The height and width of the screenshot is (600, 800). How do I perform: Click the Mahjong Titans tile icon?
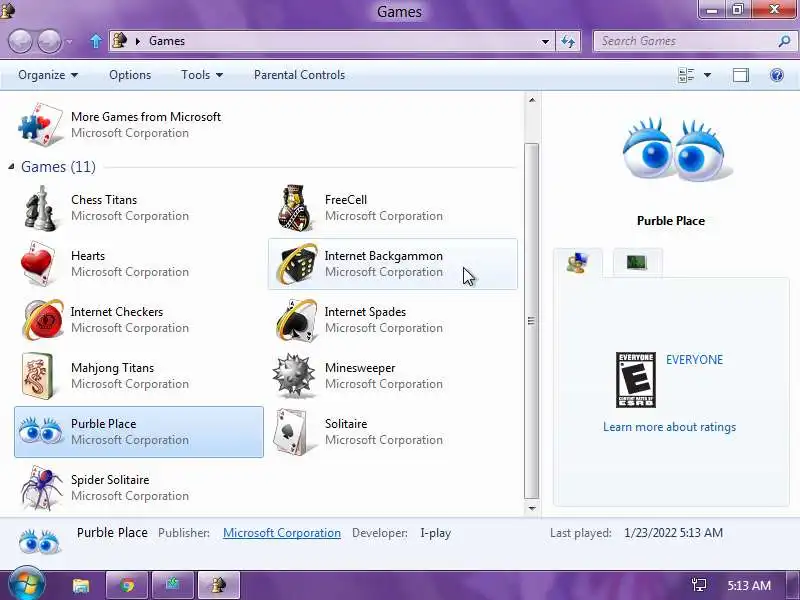point(38,376)
